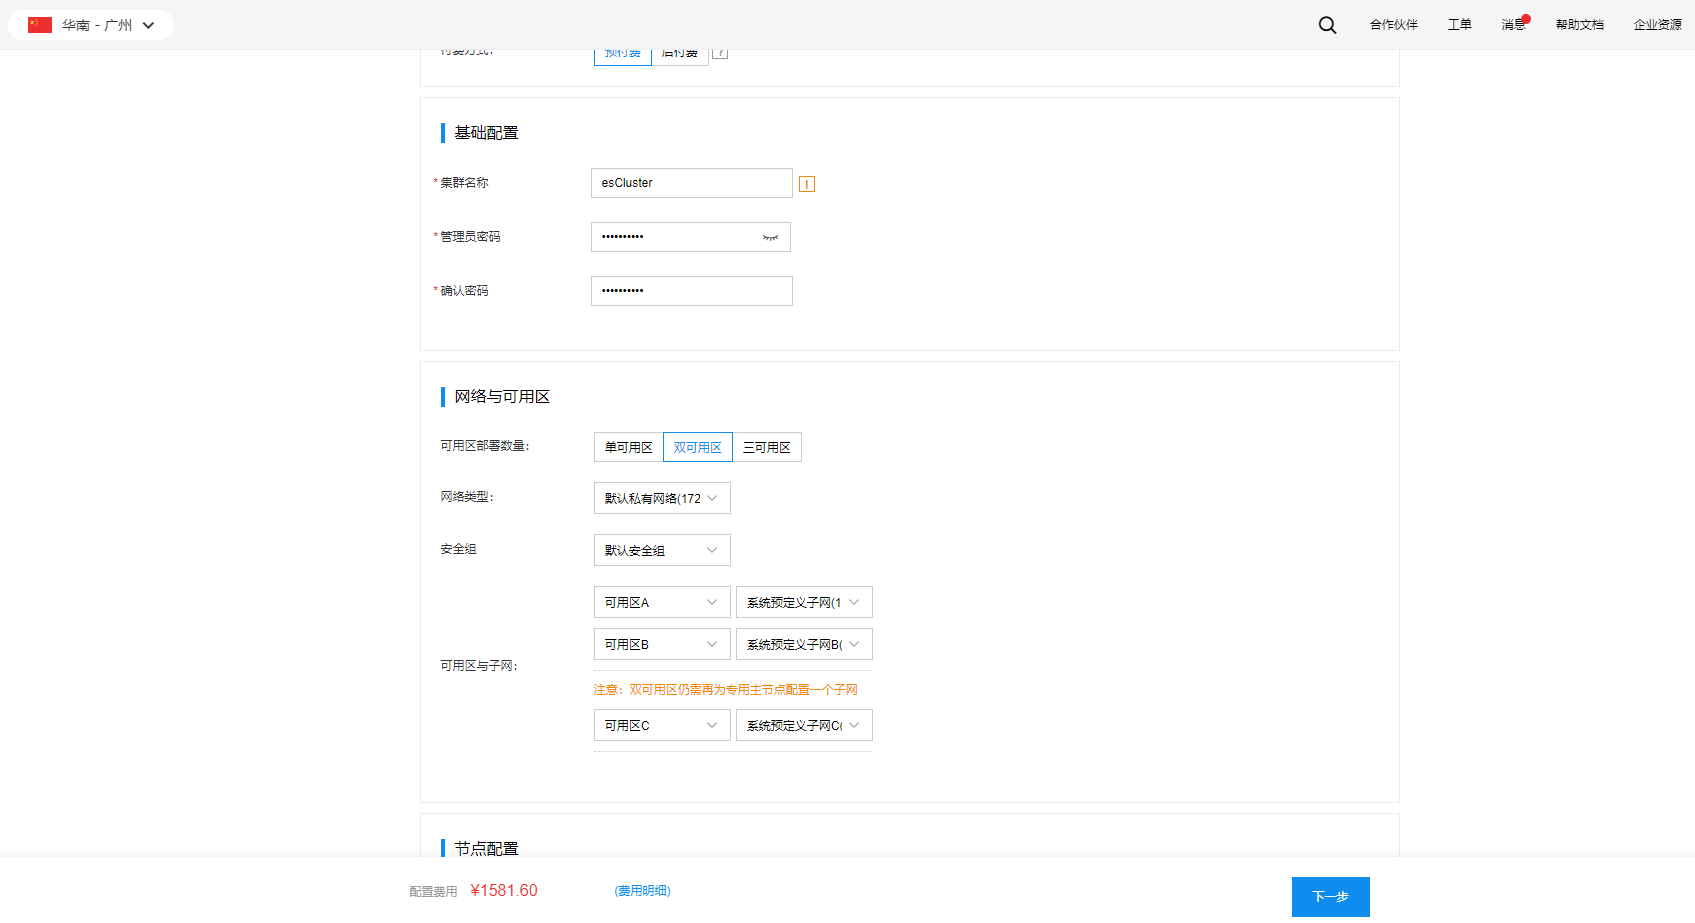Click the China flag region icon
The image size is (1695, 923).
pos(40,25)
